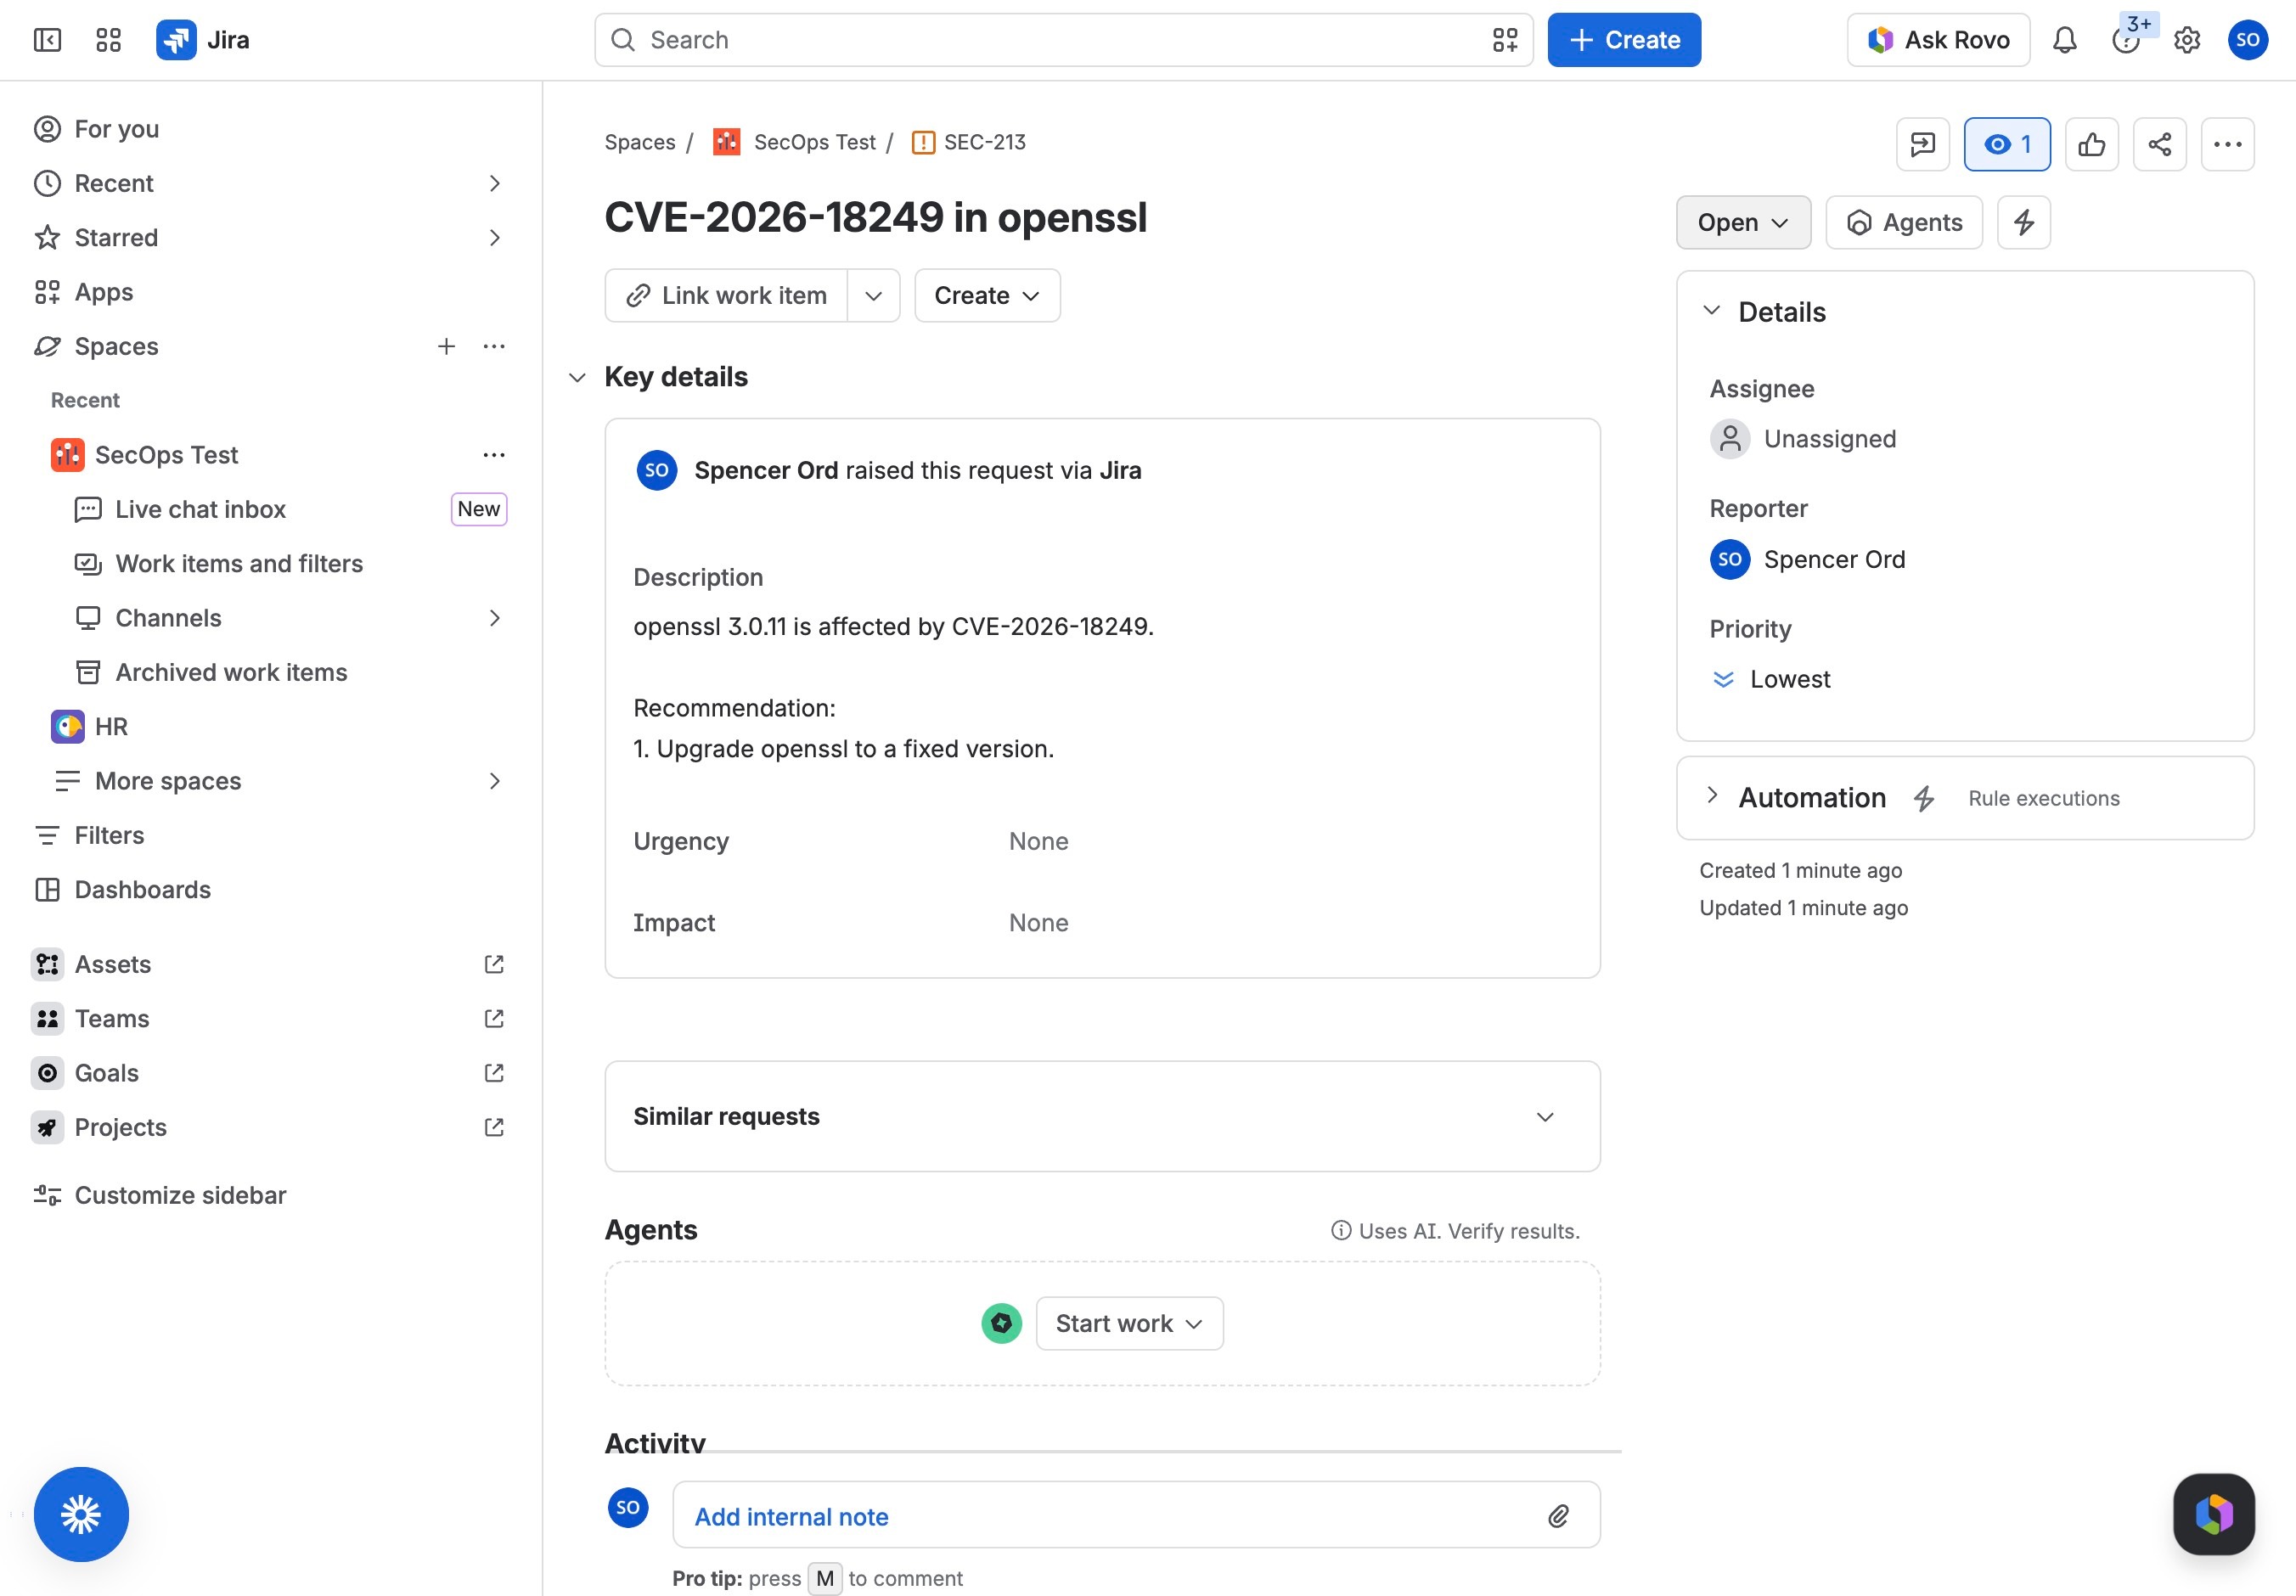The width and height of the screenshot is (2296, 1596).
Task: Toggle the watch eye button showing 1
Action: click(2007, 144)
